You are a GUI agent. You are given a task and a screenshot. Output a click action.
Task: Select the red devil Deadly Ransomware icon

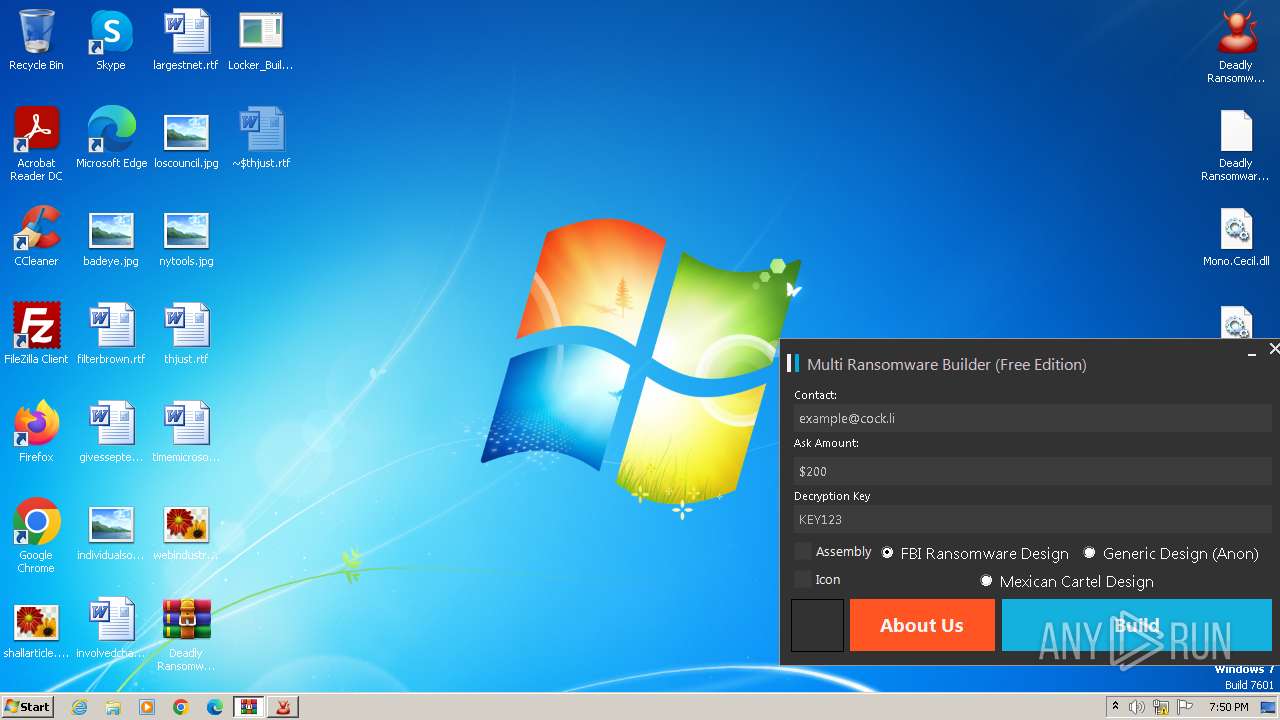1236,47
